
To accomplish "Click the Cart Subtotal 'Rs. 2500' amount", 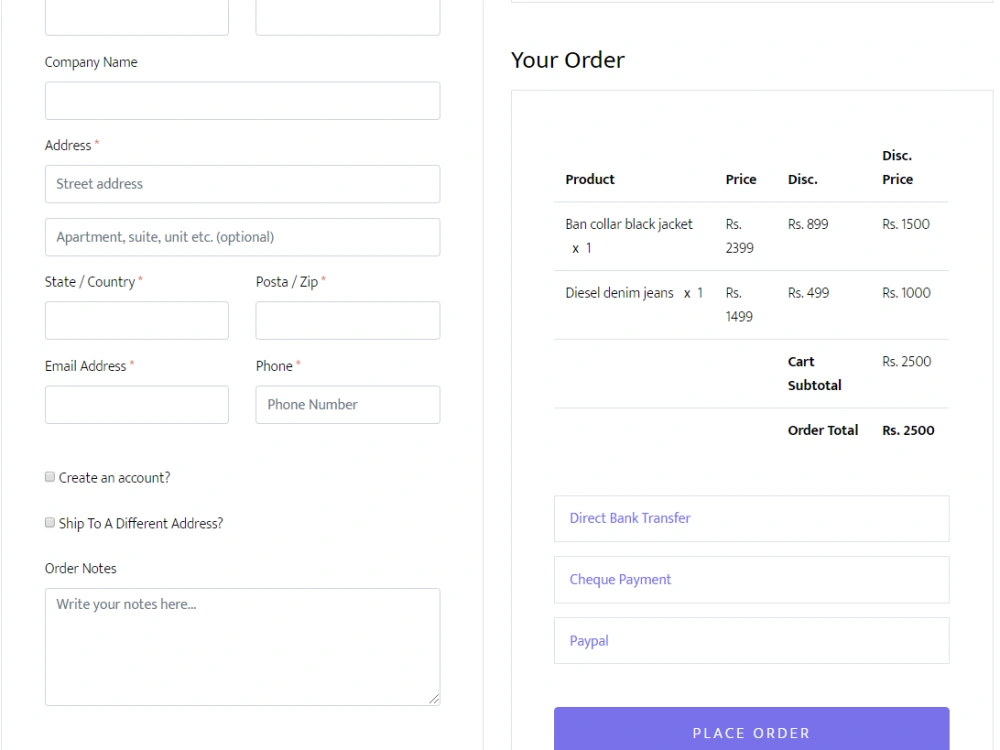I will point(906,362).
